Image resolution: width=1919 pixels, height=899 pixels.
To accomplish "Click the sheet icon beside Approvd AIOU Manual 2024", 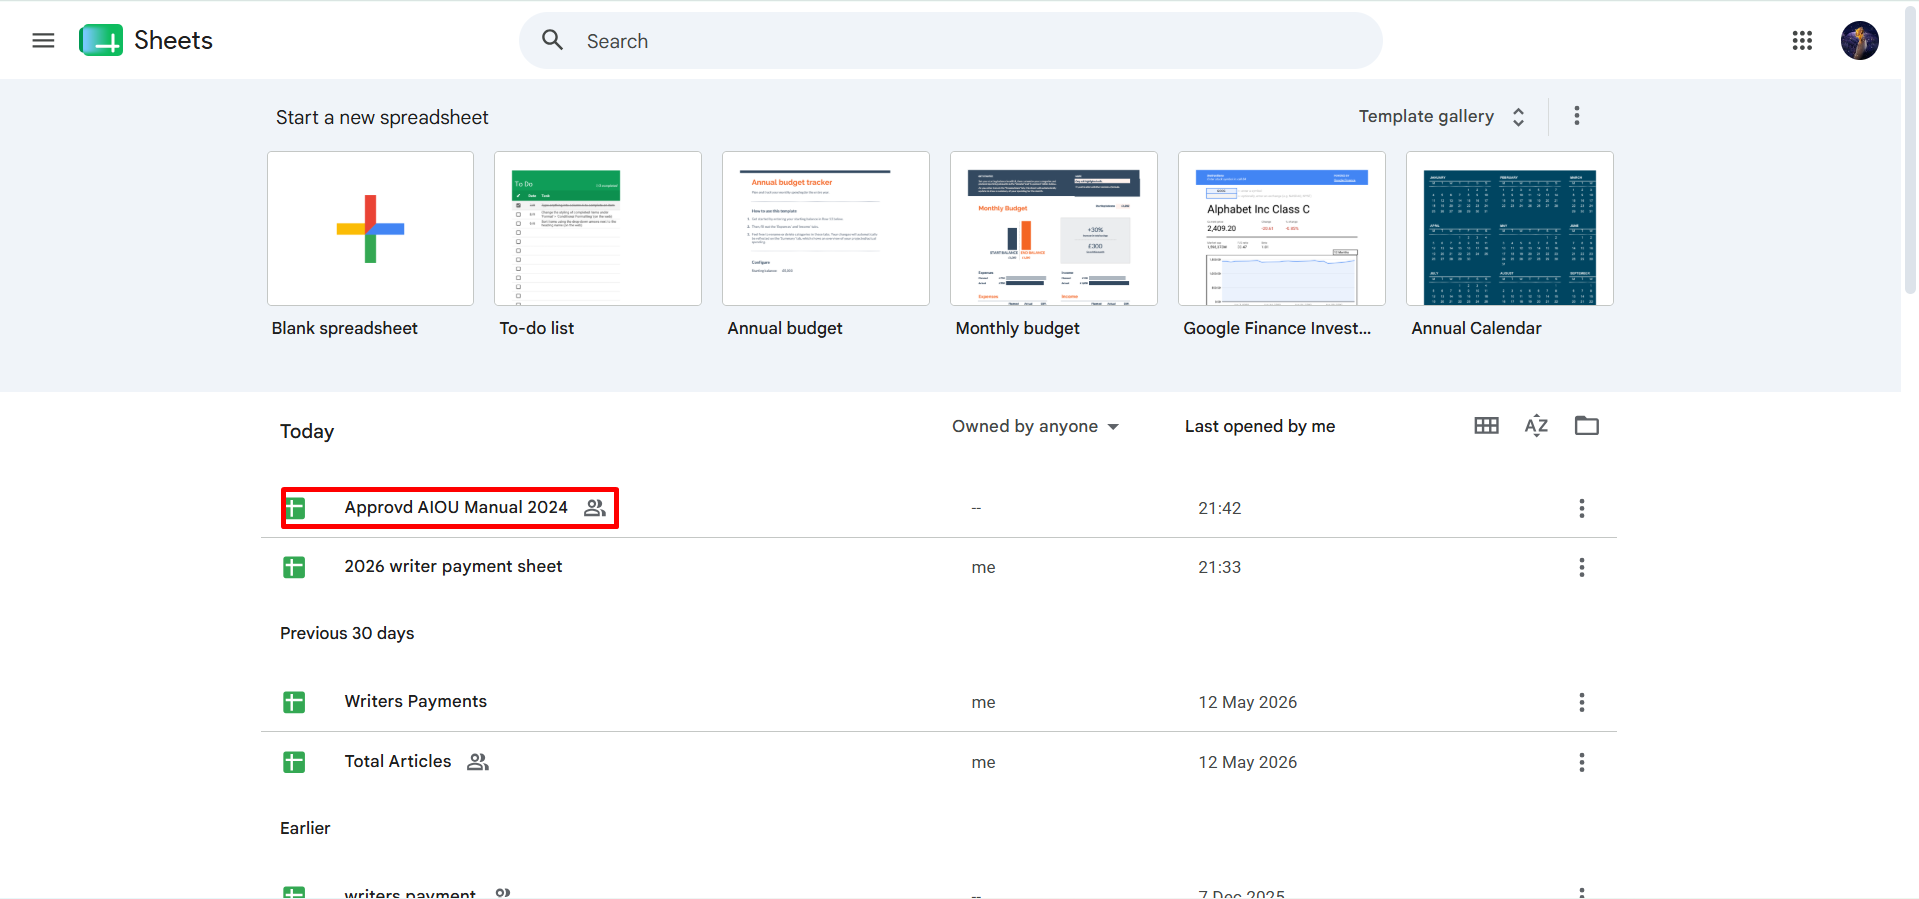I will tap(294, 508).
